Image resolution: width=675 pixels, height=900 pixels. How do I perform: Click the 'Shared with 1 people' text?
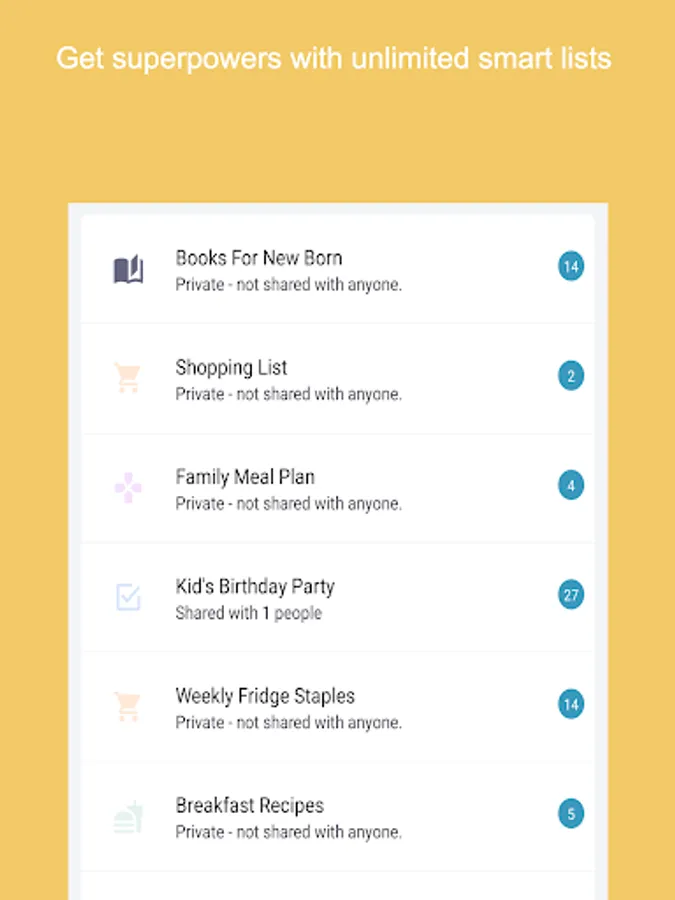pos(249,613)
